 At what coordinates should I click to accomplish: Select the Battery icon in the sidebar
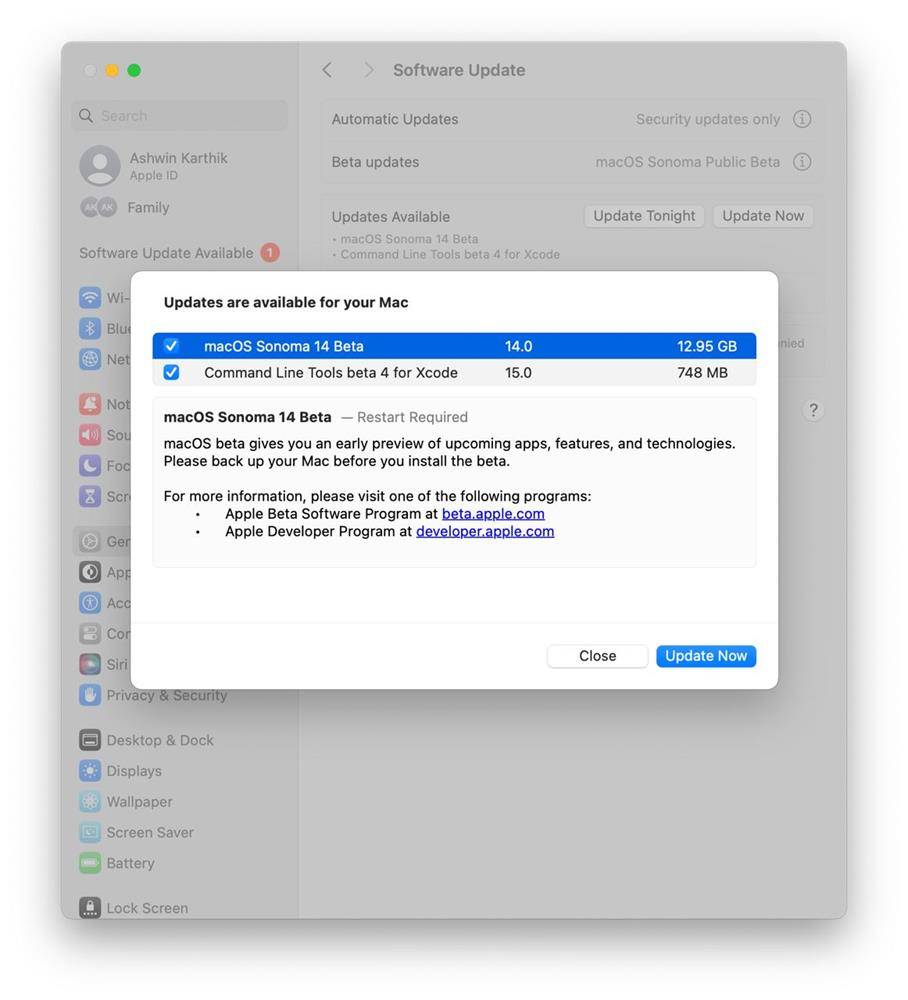coord(90,862)
